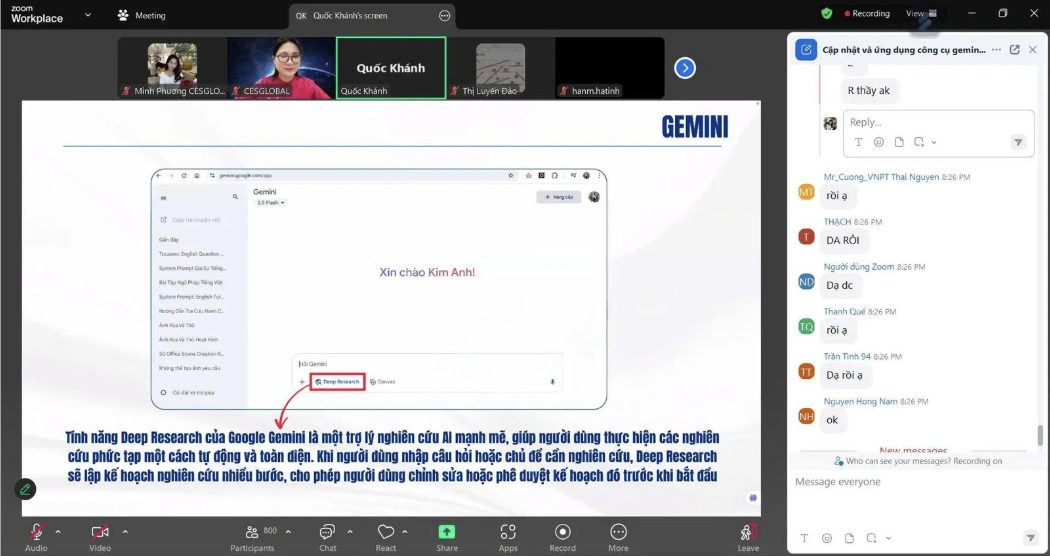
Task: Click the Reply input field
Action: 938,122
